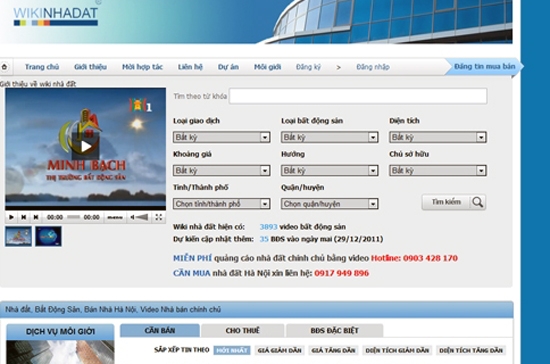Sort listings by GIÁ TĂNG DẦN
550x364 pixels.
(x=333, y=350)
